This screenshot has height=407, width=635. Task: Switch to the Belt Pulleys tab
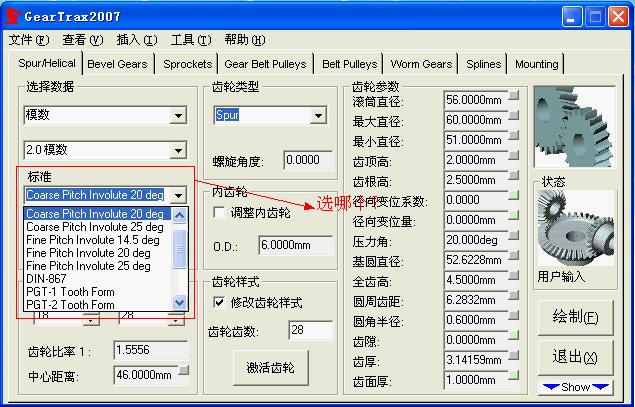pos(349,64)
